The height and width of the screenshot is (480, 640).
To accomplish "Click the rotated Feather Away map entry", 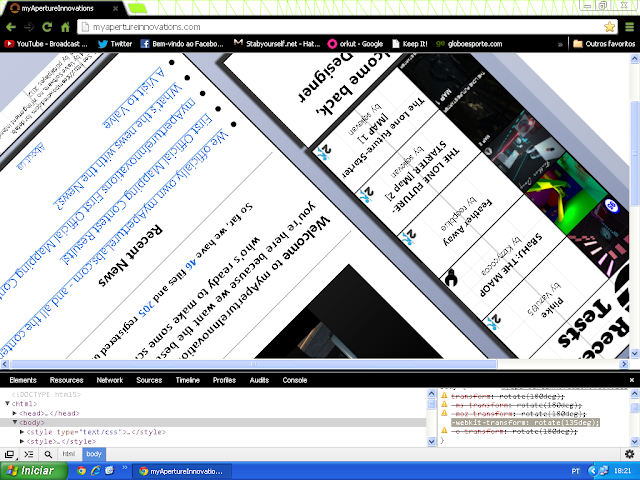I will (x=468, y=222).
